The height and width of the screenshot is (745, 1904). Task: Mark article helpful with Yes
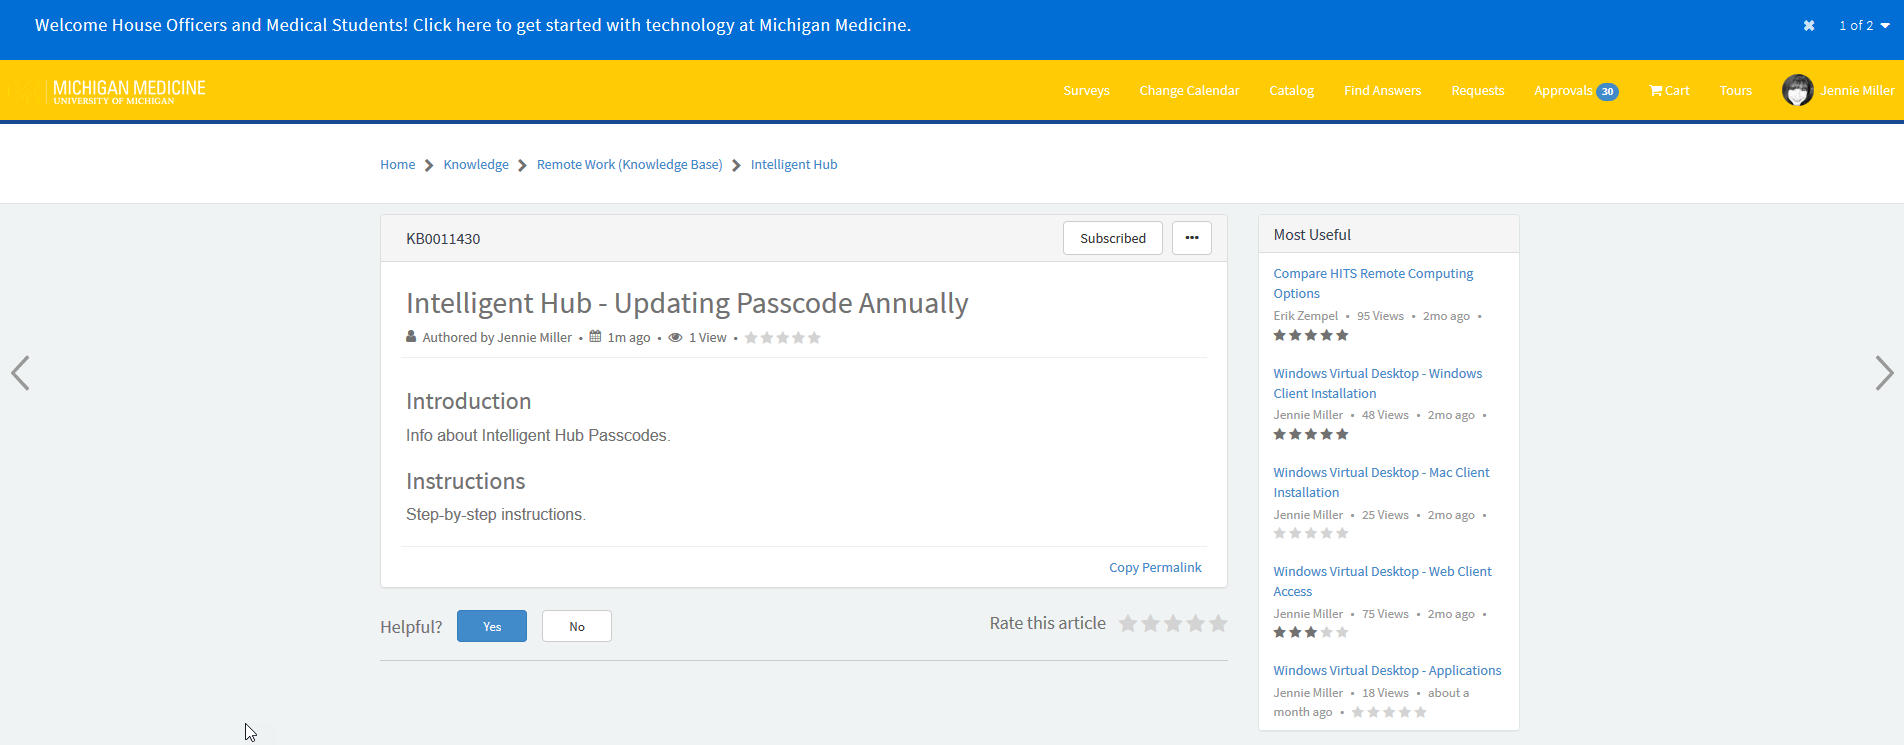click(492, 626)
